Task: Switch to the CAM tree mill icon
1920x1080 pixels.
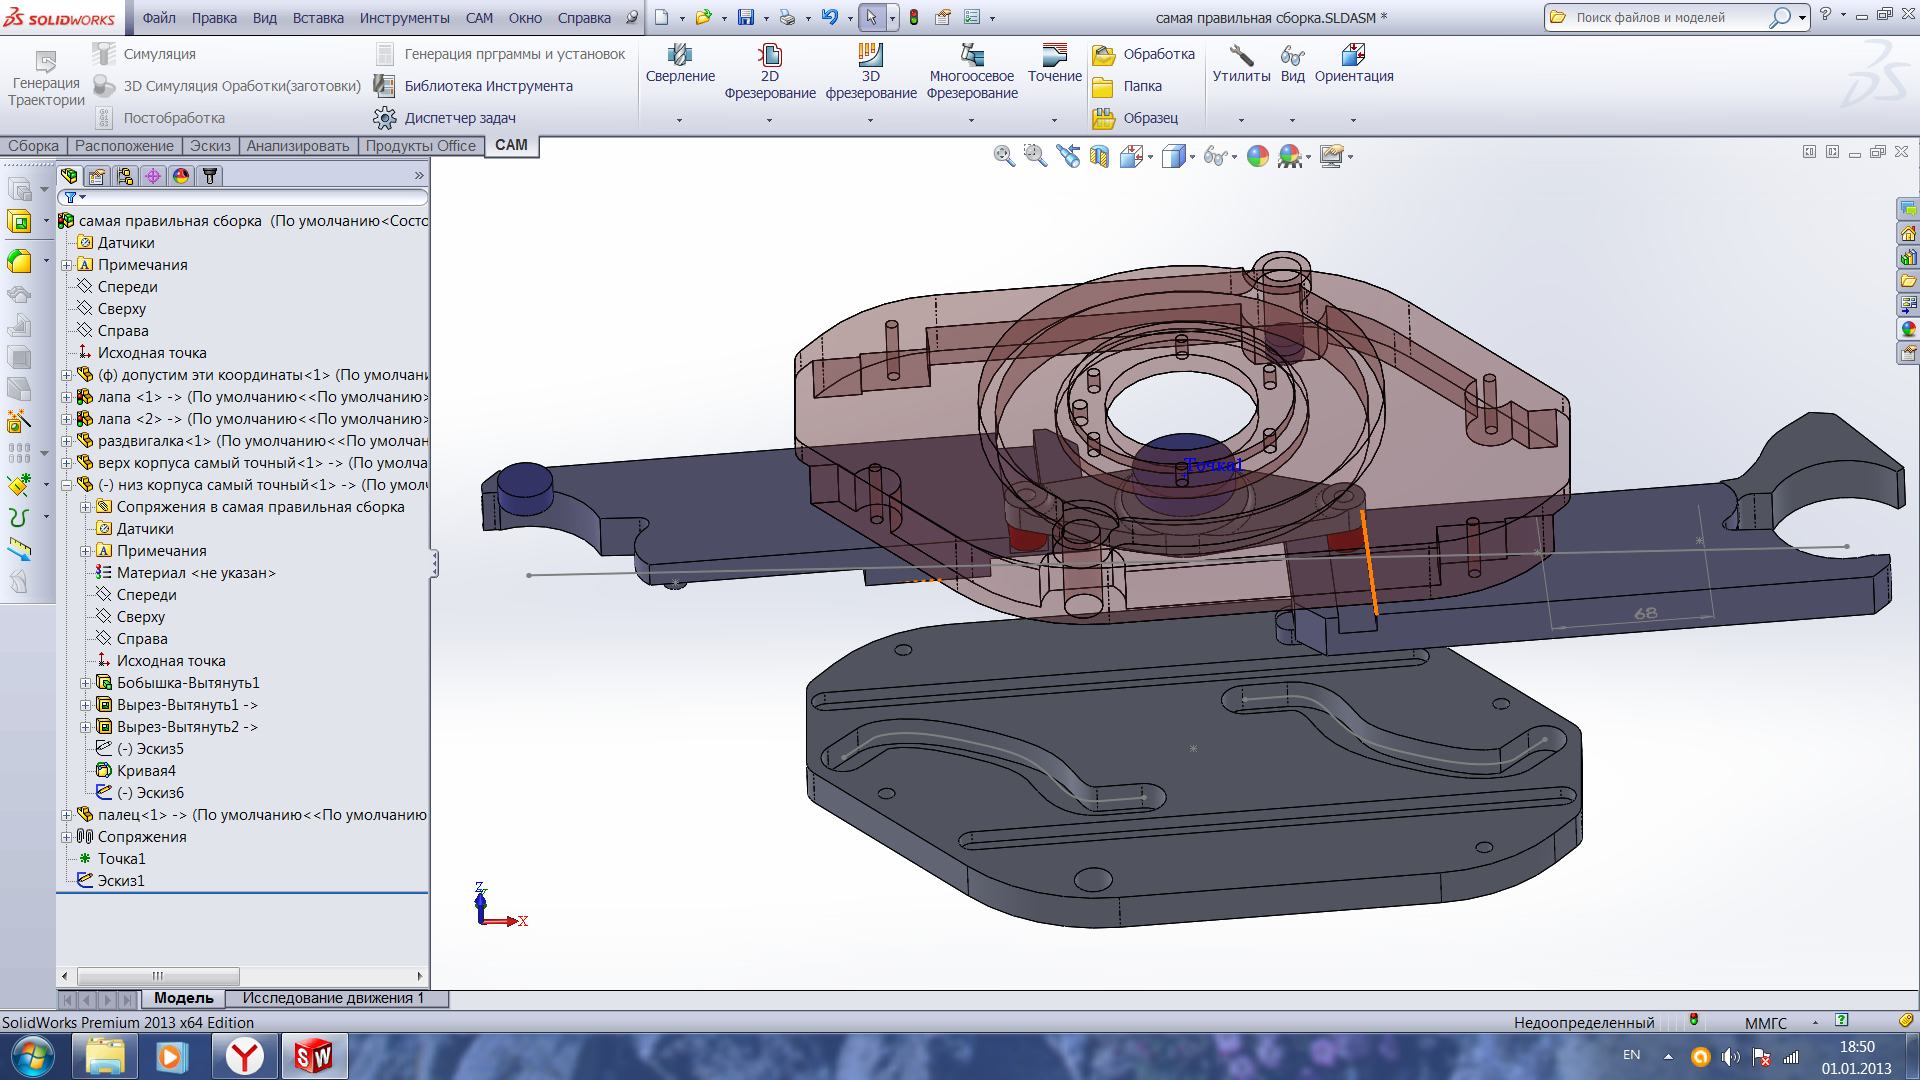Action: coord(209,176)
